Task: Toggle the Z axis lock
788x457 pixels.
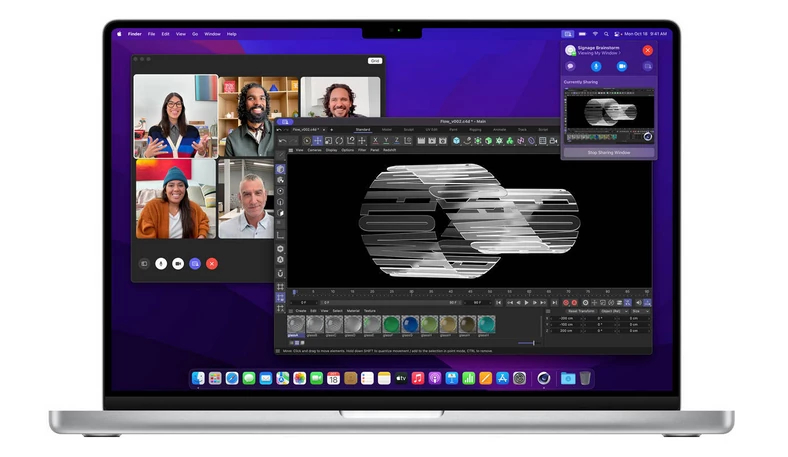Action: (x=397, y=141)
